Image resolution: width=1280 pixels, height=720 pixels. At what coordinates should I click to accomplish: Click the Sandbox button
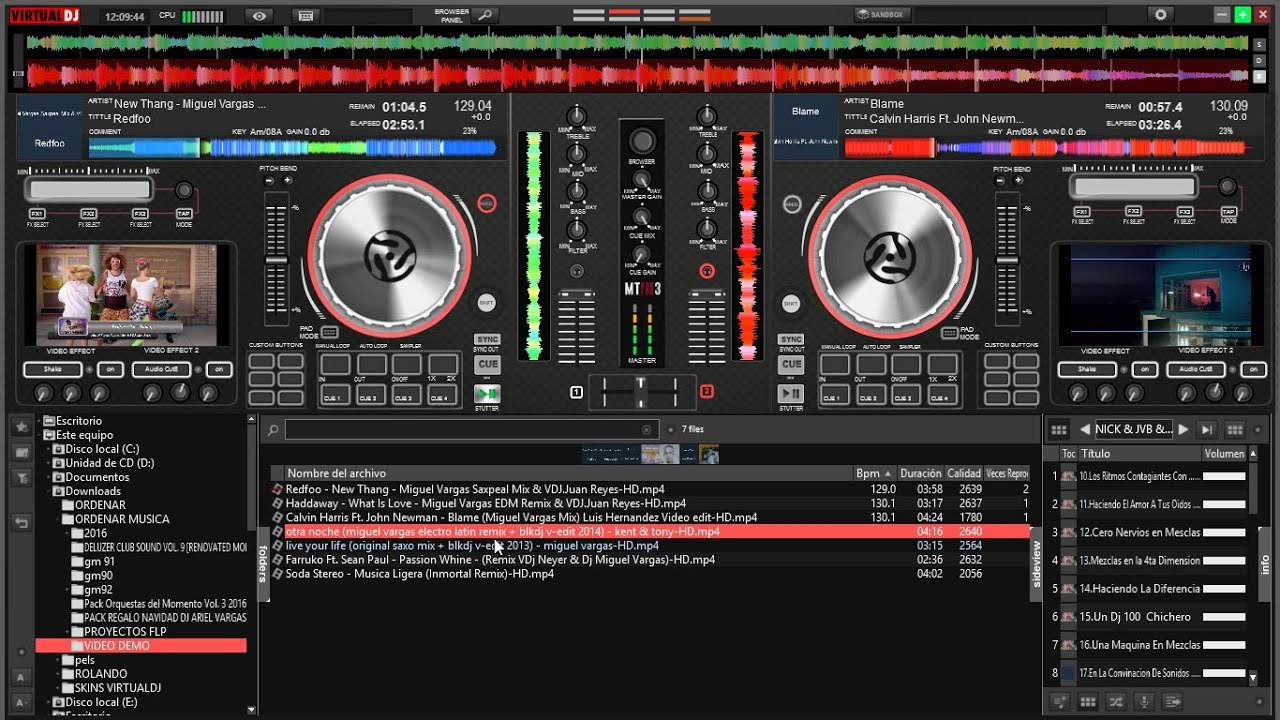point(880,15)
